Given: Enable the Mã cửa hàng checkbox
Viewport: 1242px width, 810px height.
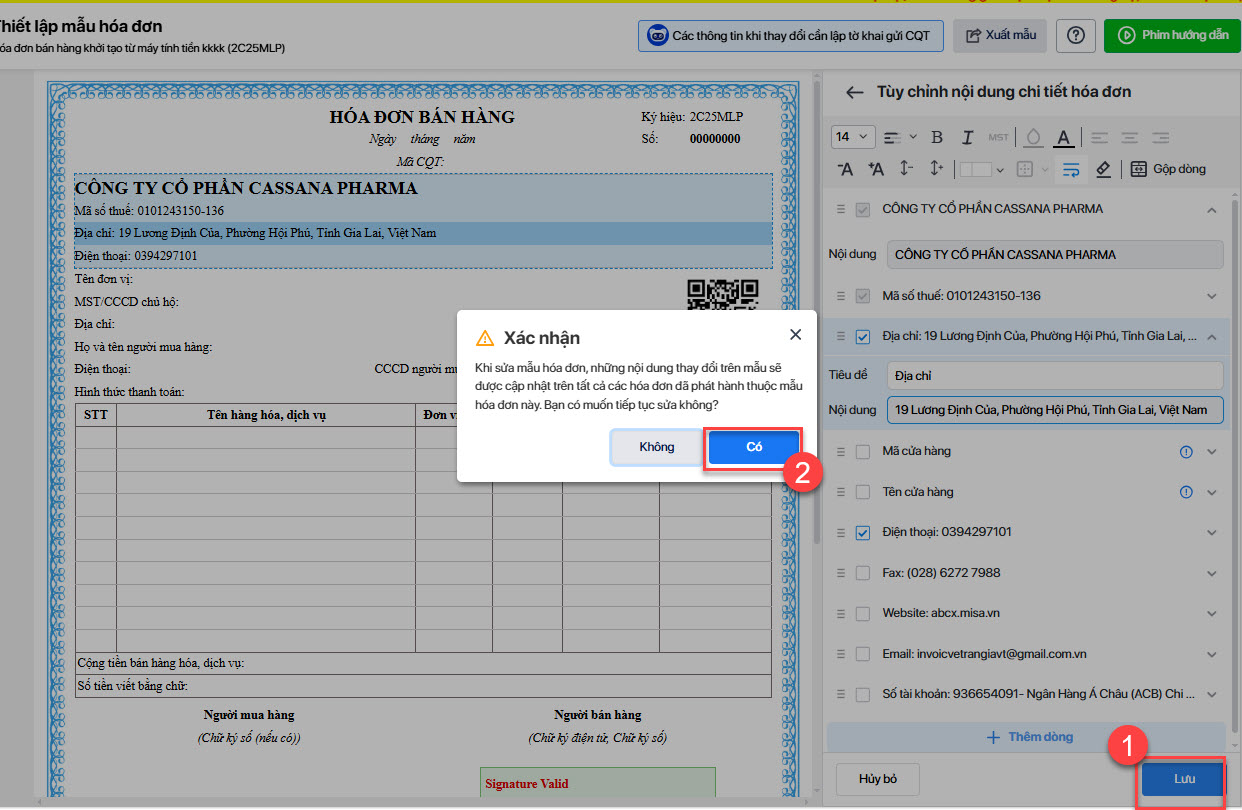Looking at the screenshot, I should coord(863,451).
